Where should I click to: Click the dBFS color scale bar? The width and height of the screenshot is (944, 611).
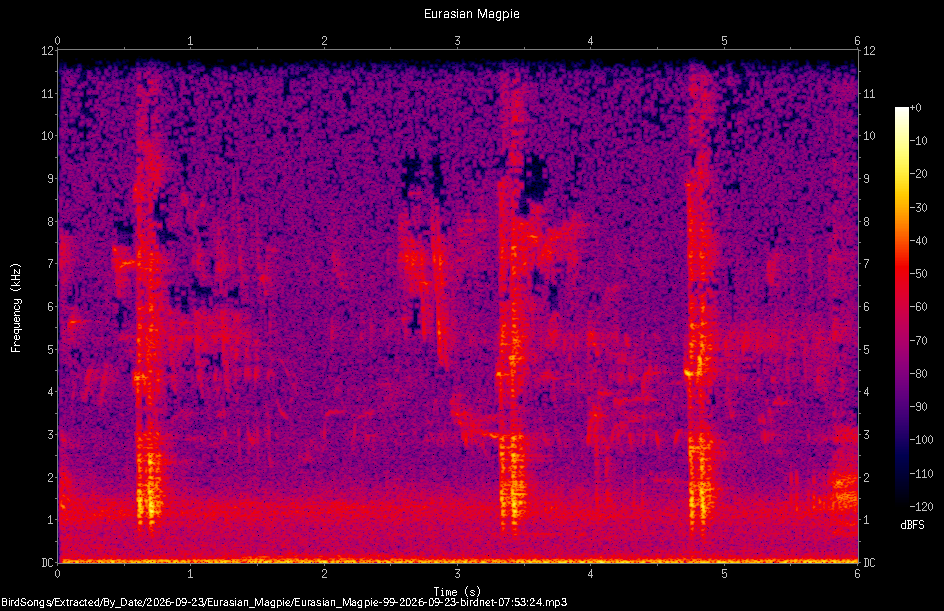pos(901,306)
